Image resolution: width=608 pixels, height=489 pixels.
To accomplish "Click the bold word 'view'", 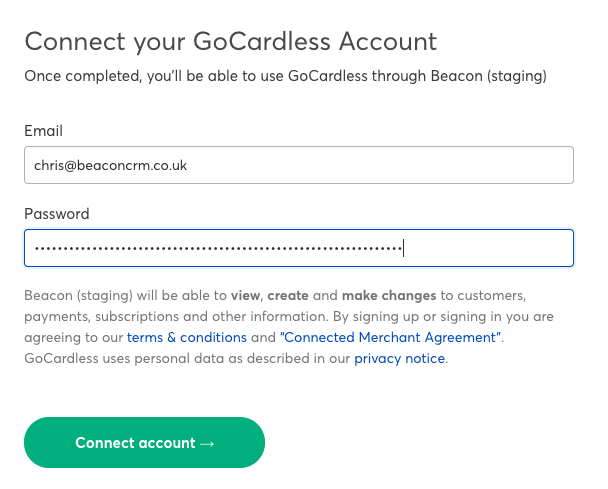I will [244, 296].
